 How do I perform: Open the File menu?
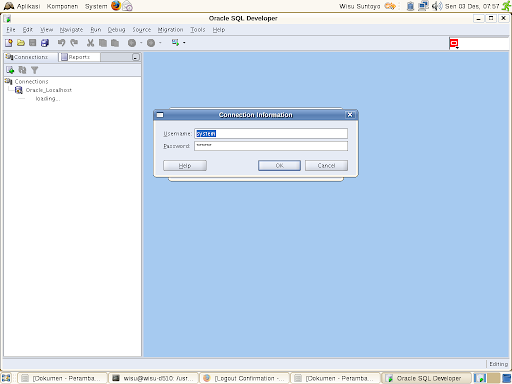tap(11, 30)
